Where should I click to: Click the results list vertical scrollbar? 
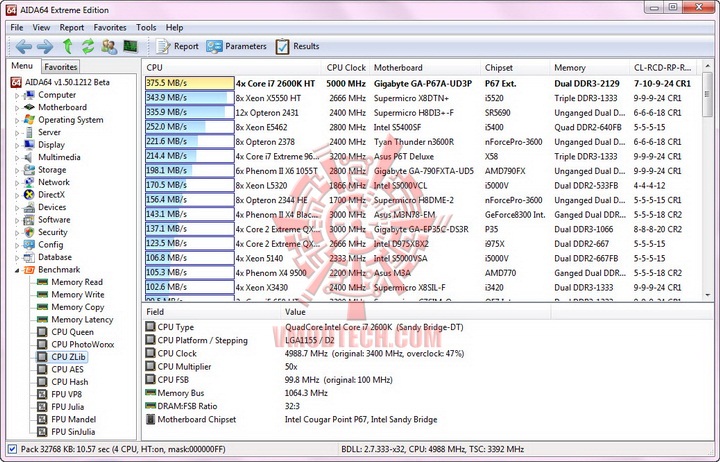[x=707, y=180]
